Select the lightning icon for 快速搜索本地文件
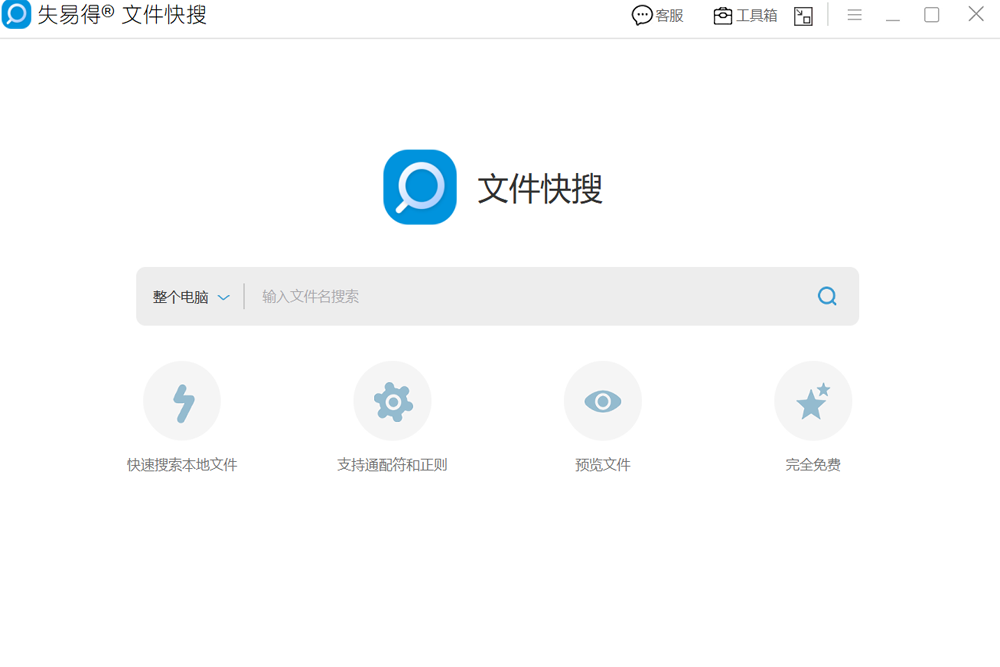Viewport: 1000px width, 667px height. [x=182, y=400]
